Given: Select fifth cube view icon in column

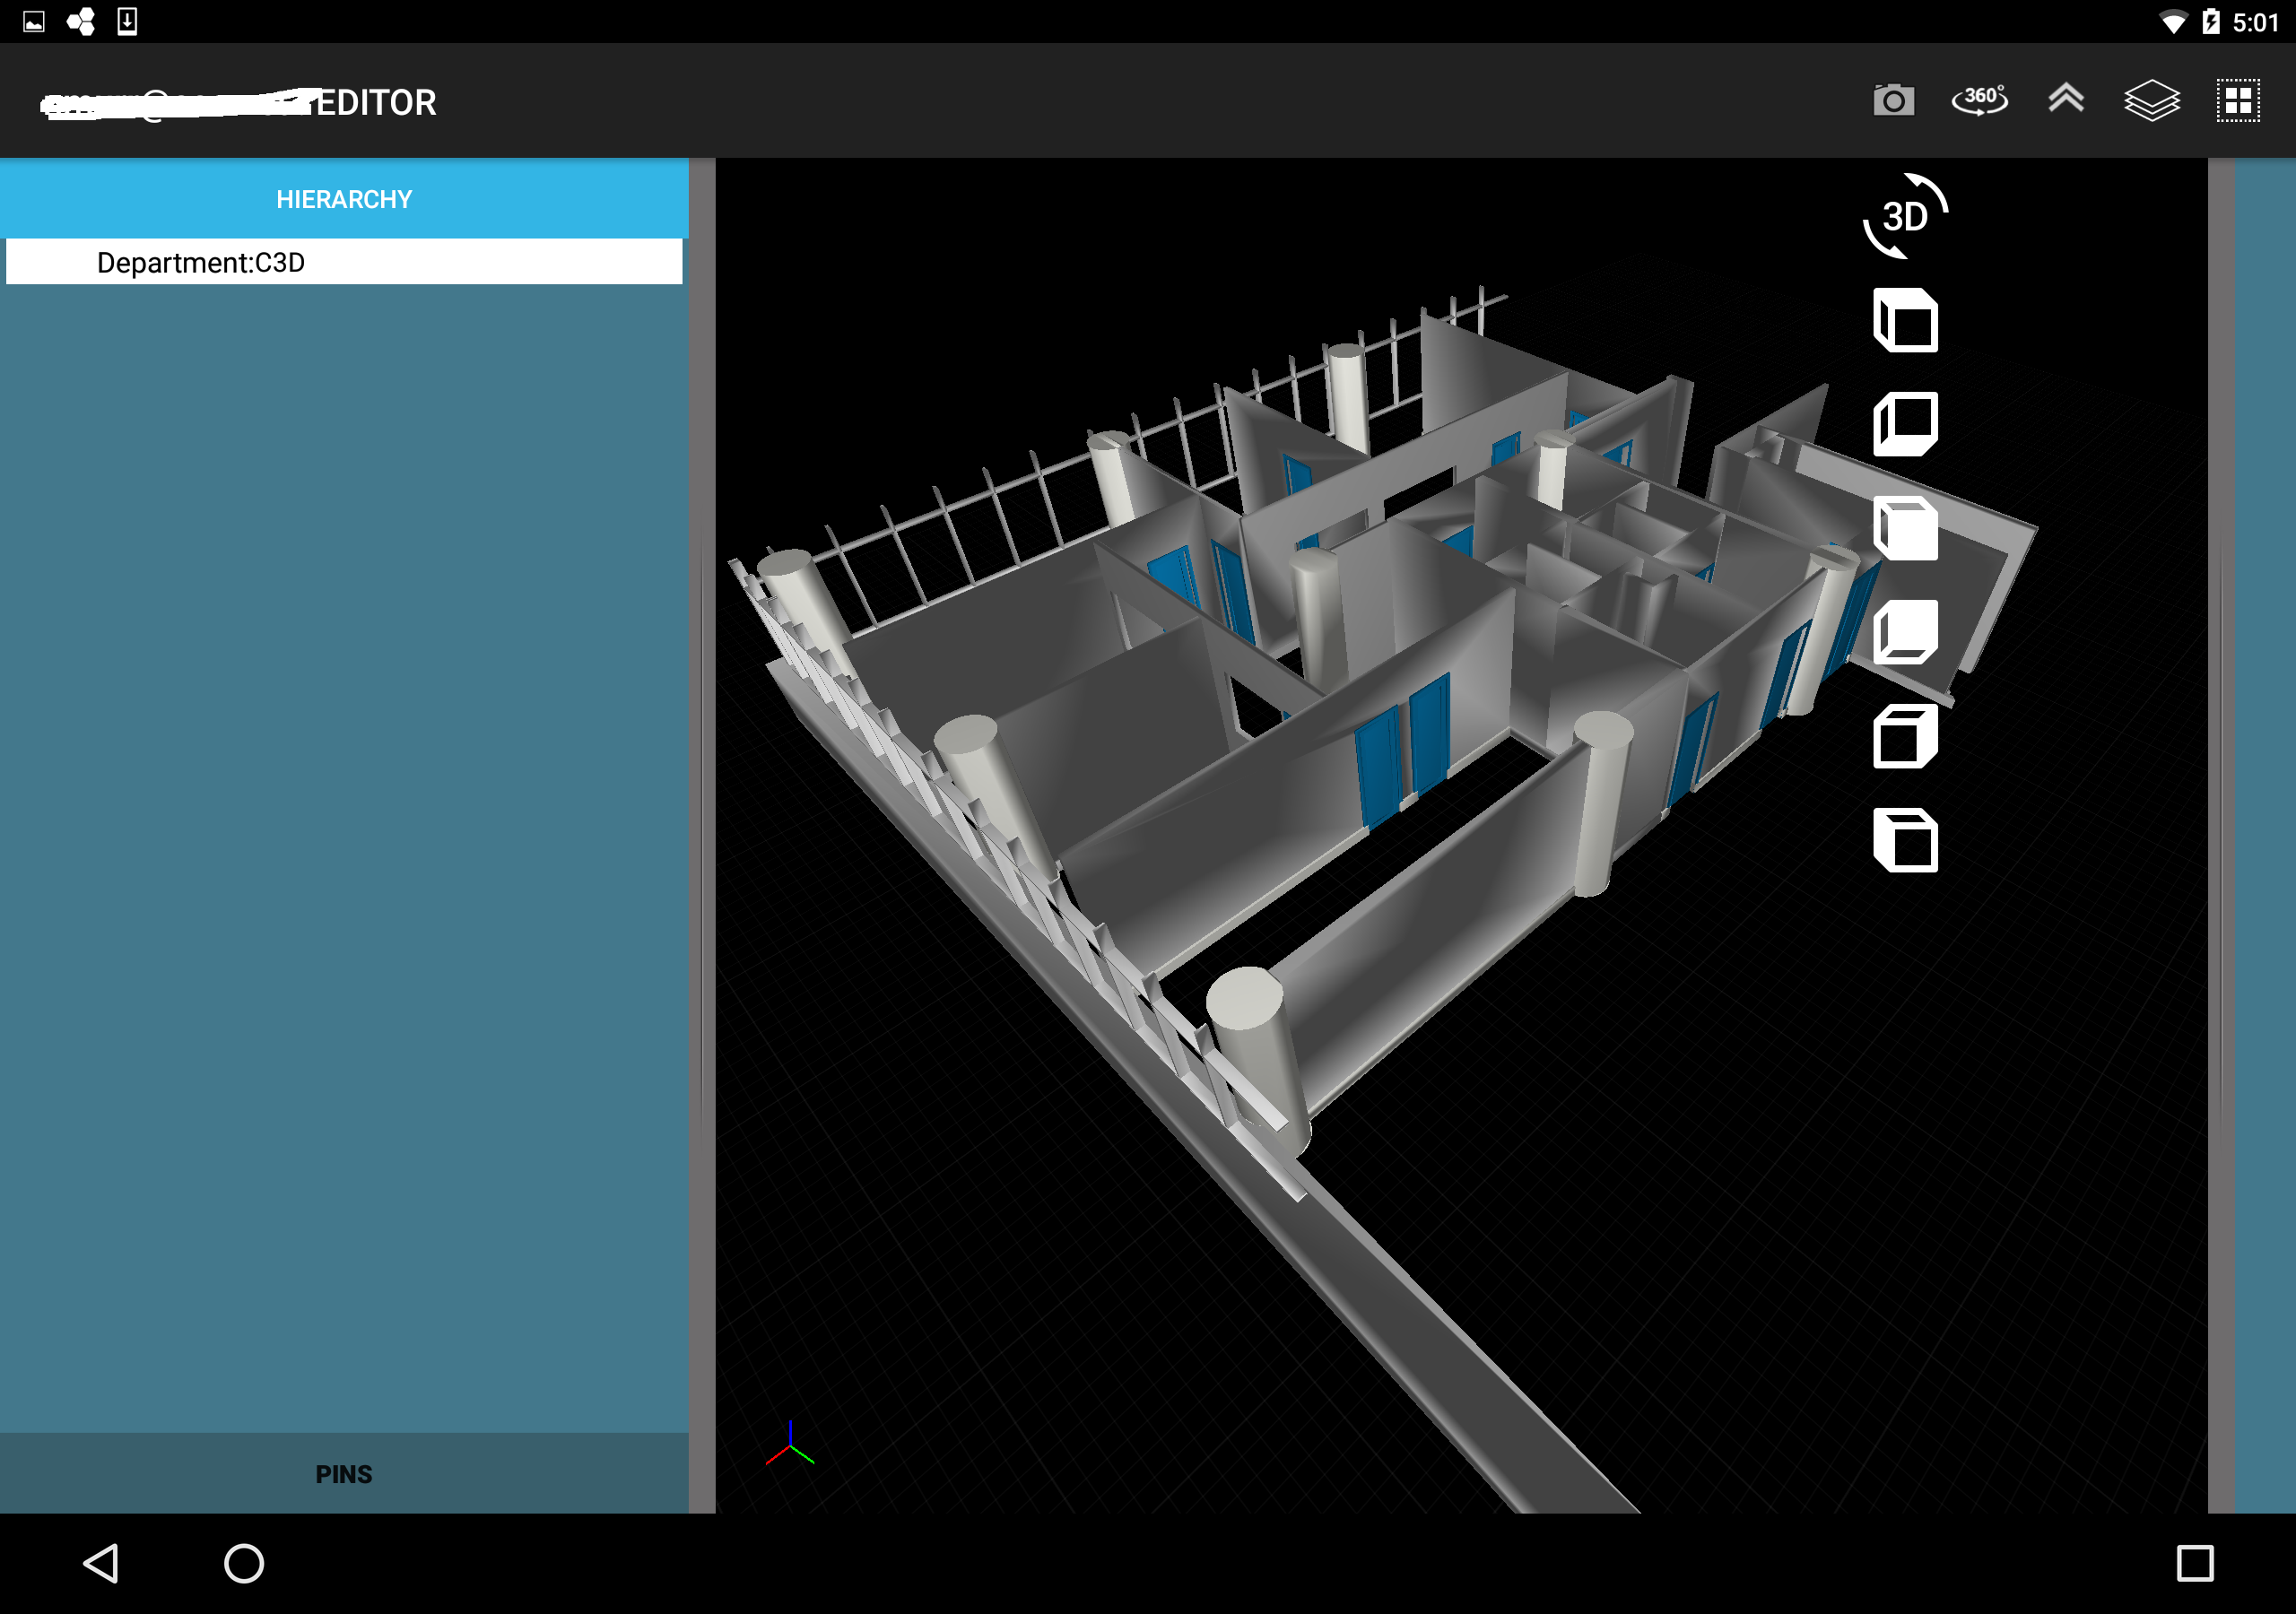Looking at the screenshot, I should point(1904,736).
